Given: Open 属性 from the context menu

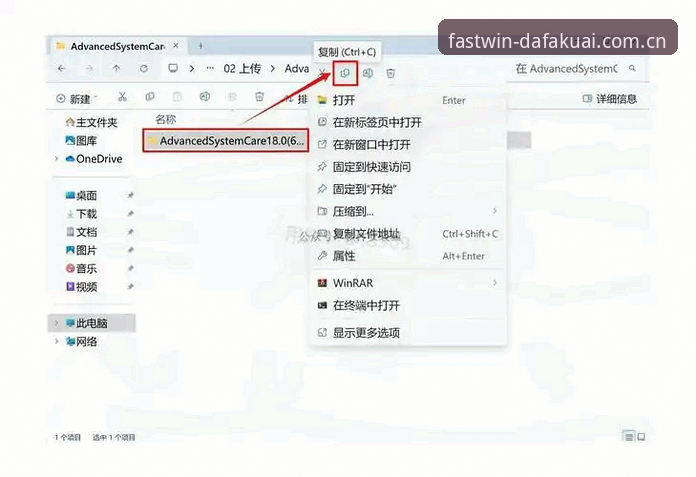Looking at the screenshot, I should pyautogui.click(x=408, y=256).
